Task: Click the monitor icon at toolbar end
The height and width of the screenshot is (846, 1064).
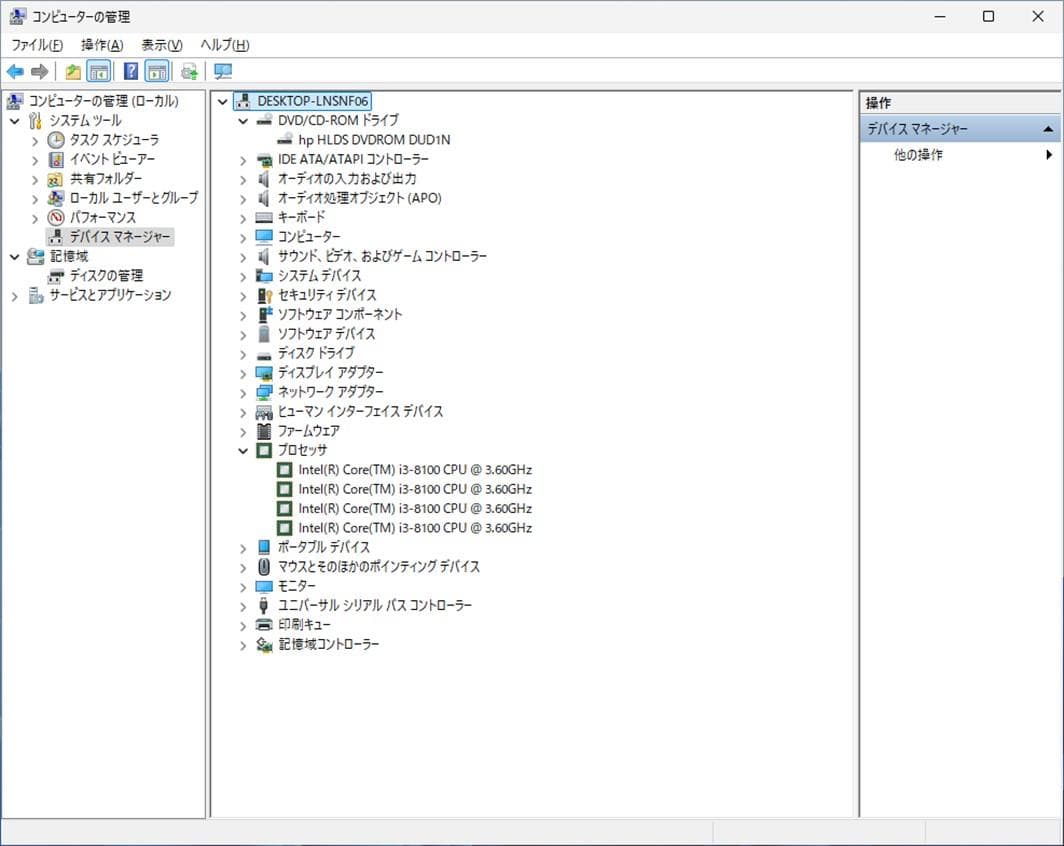Action: [223, 71]
